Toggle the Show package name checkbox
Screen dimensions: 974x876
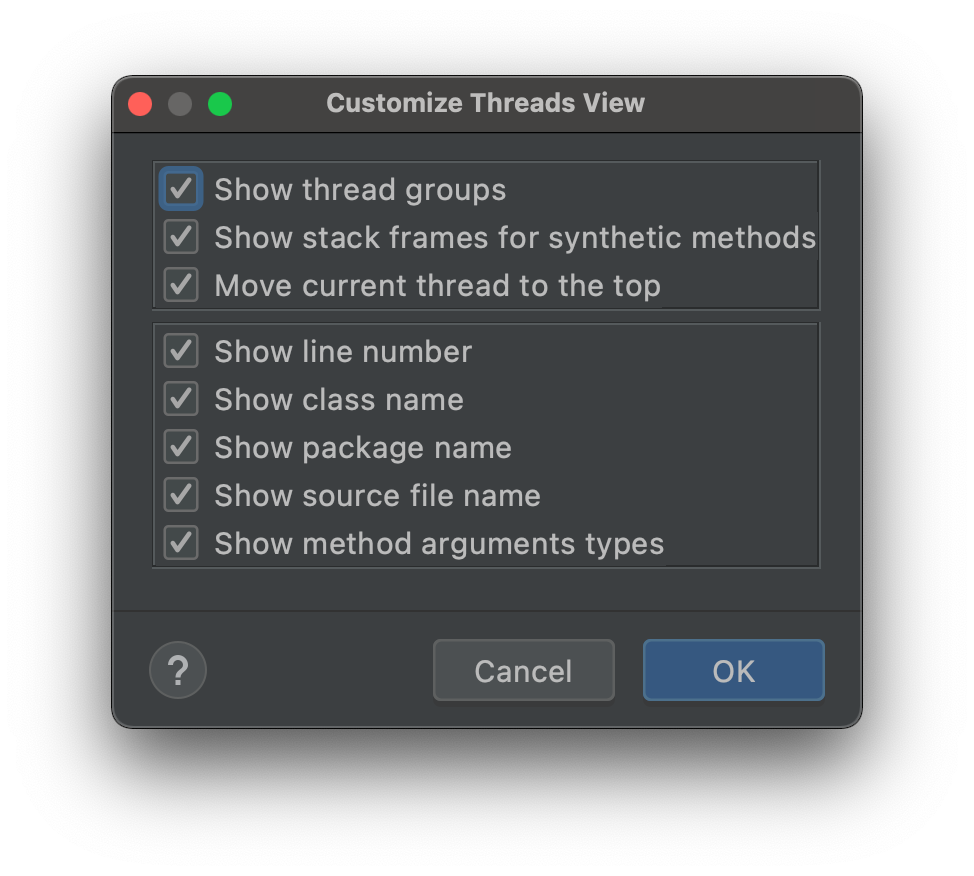[181, 447]
